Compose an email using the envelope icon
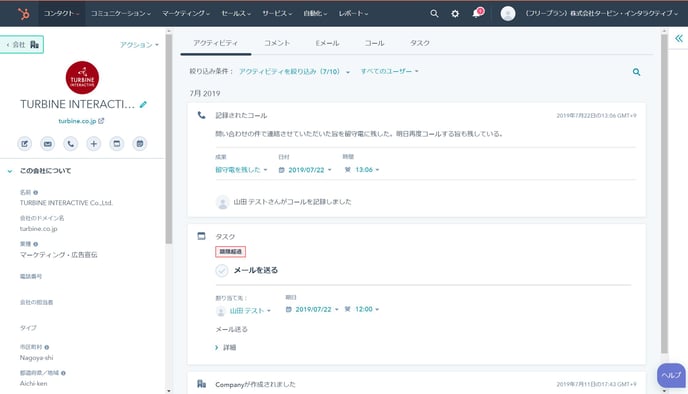The height and width of the screenshot is (394, 688). click(47, 143)
